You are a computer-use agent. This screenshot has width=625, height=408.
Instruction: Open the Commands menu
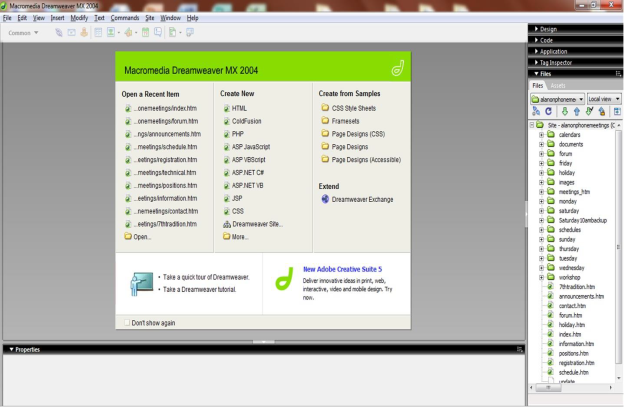click(125, 18)
